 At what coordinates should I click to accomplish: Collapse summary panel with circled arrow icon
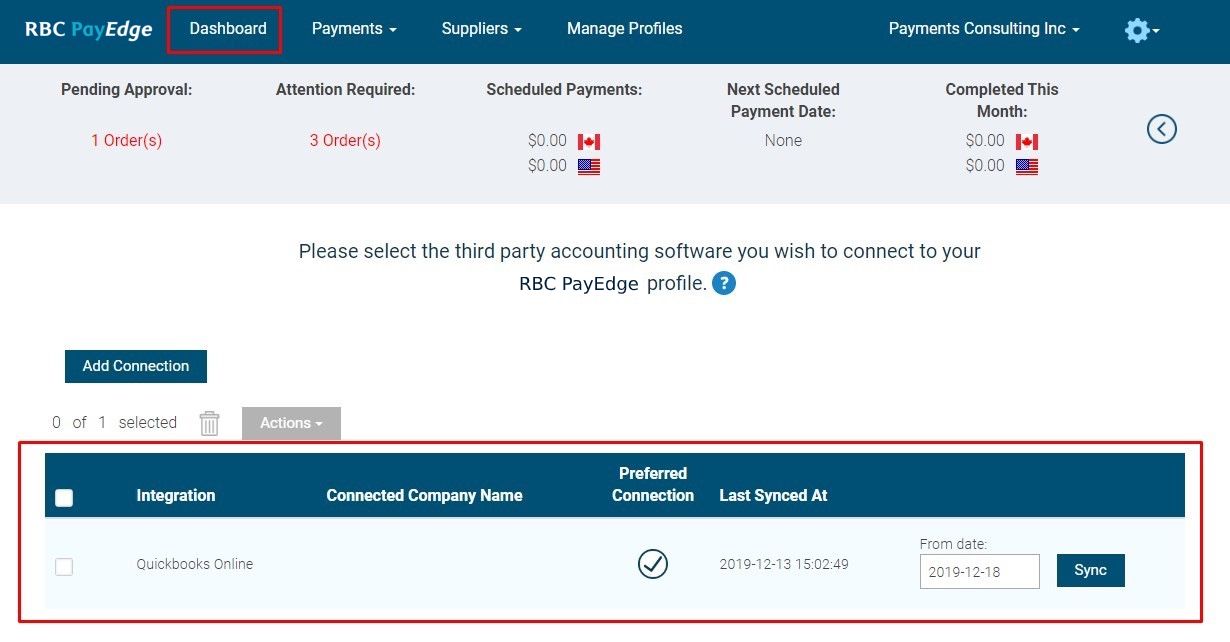(x=1161, y=129)
